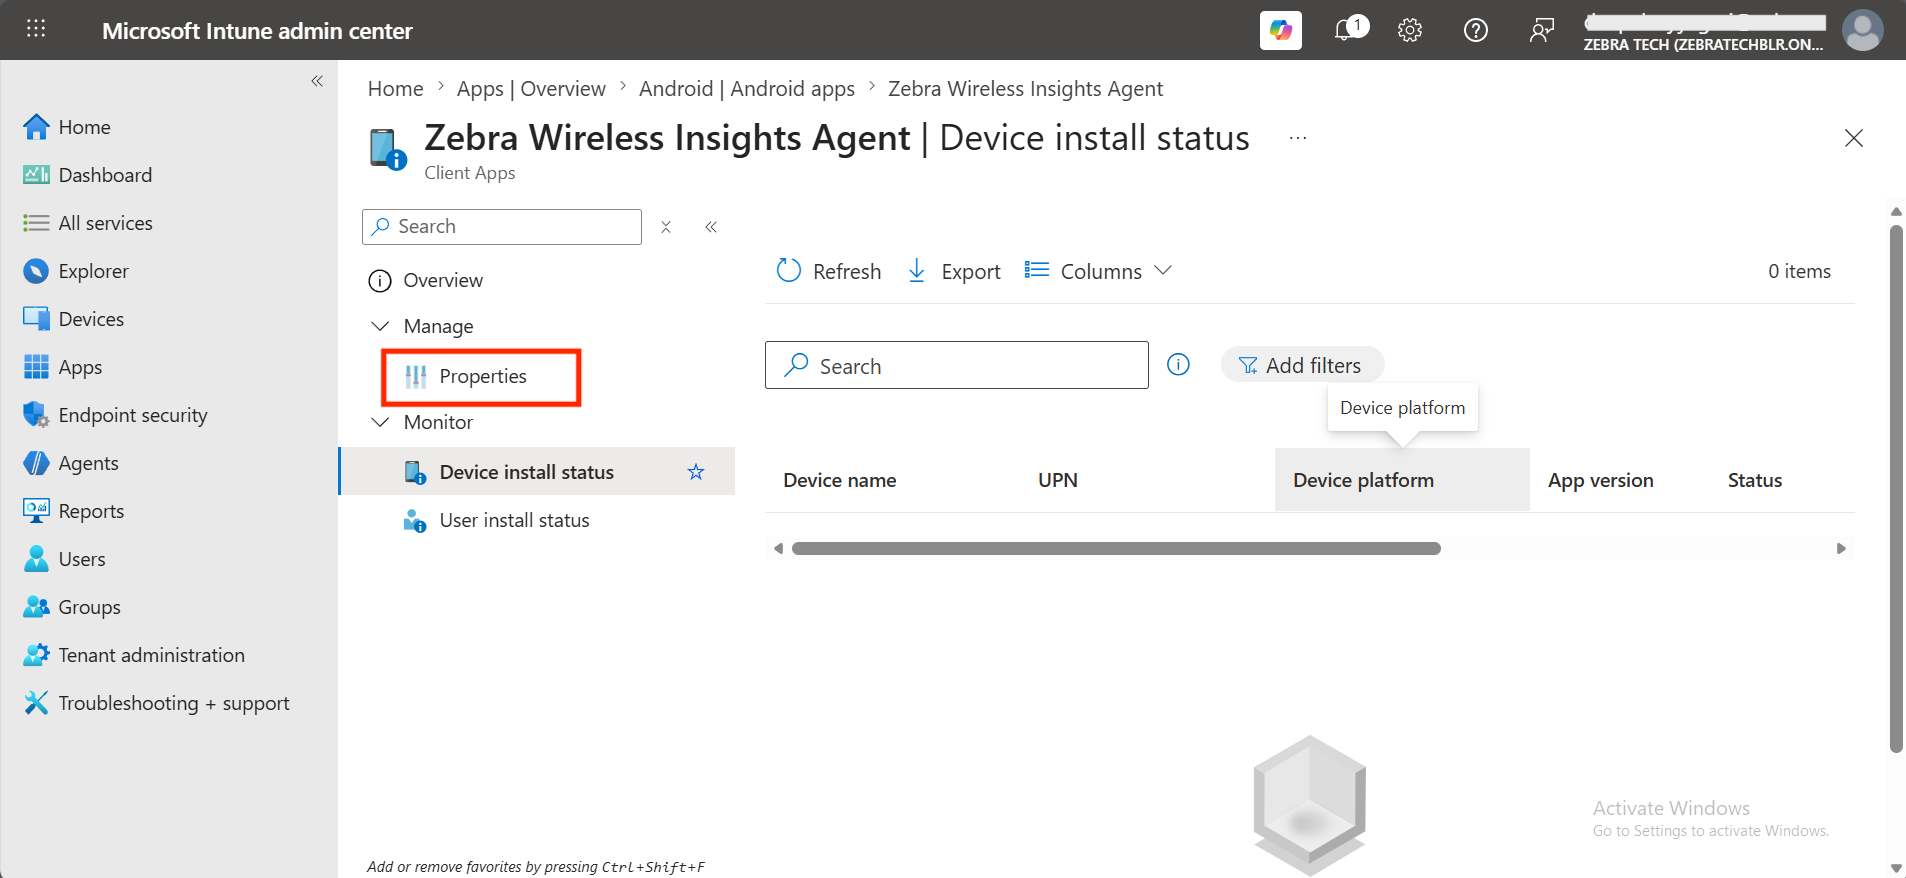Go to the Home breadcrumb
Screen dimensions: 1906x878
point(396,89)
